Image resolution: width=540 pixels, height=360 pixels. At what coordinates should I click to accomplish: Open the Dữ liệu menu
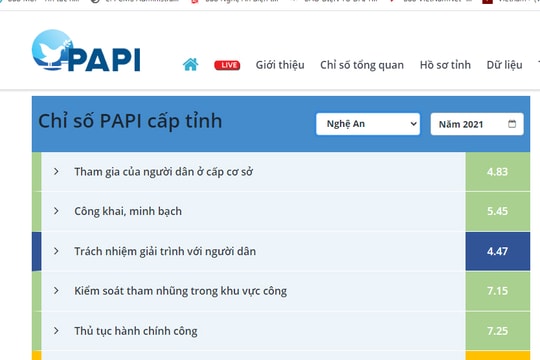coord(505,65)
